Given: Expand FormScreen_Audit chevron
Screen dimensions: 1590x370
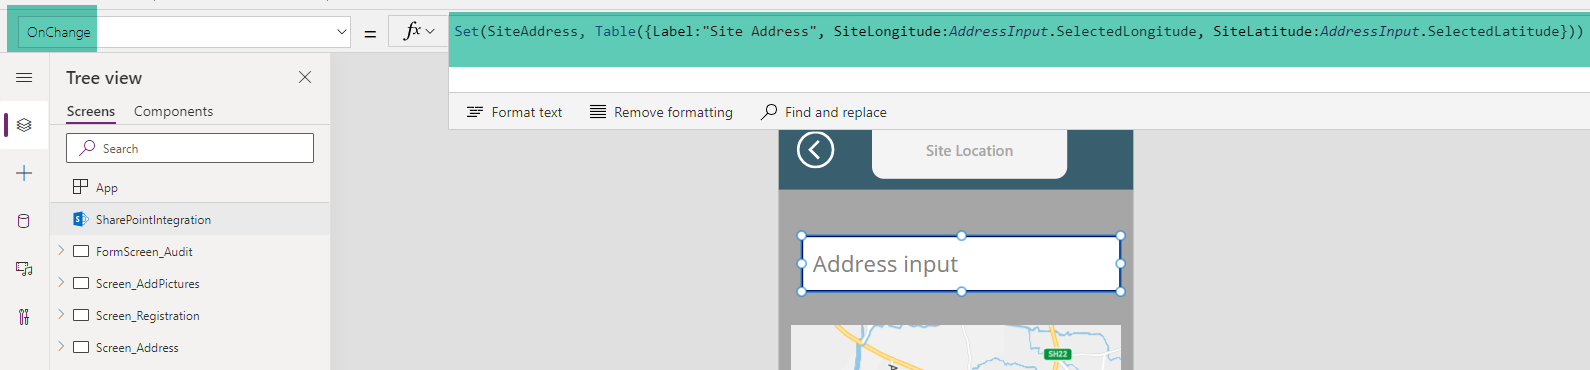Looking at the screenshot, I should pos(61,250).
